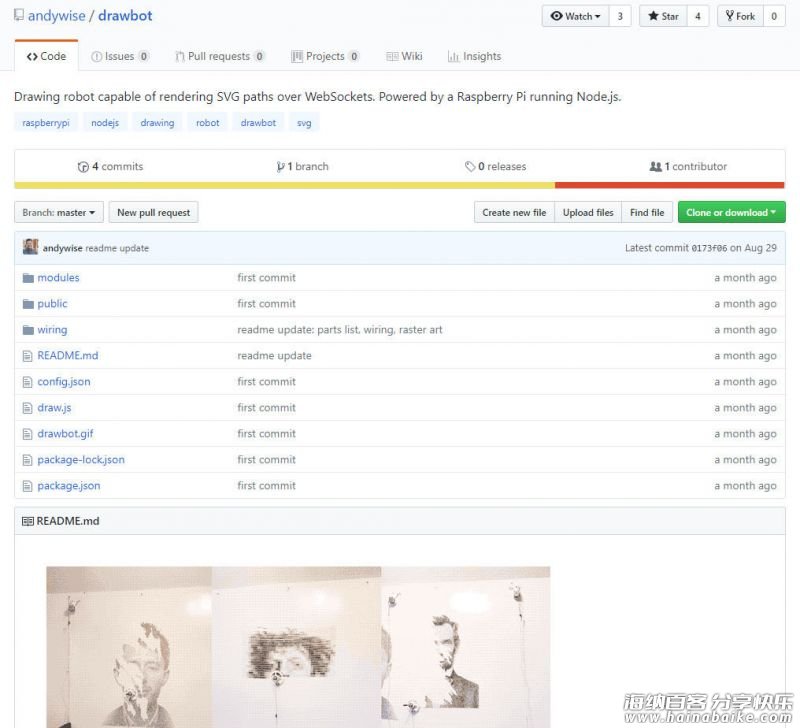The height and width of the screenshot is (728, 800).
Task: Select the robot topic tag
Action: tap(208, 123)
